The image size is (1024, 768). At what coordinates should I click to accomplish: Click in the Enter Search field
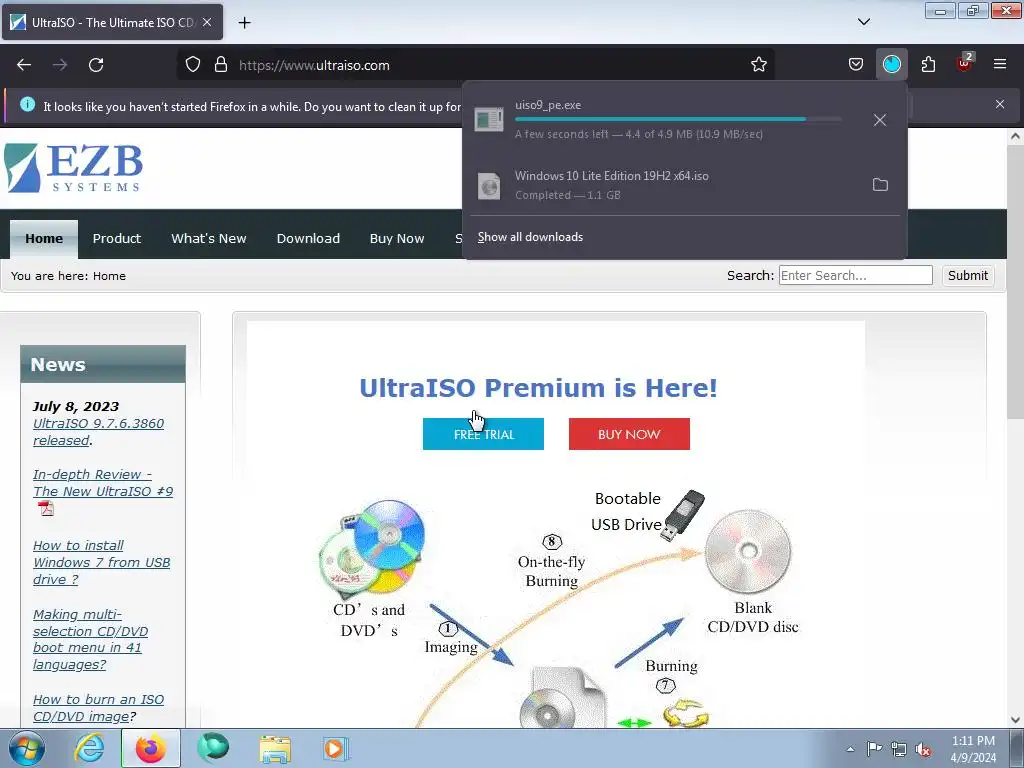coord(856,276)
